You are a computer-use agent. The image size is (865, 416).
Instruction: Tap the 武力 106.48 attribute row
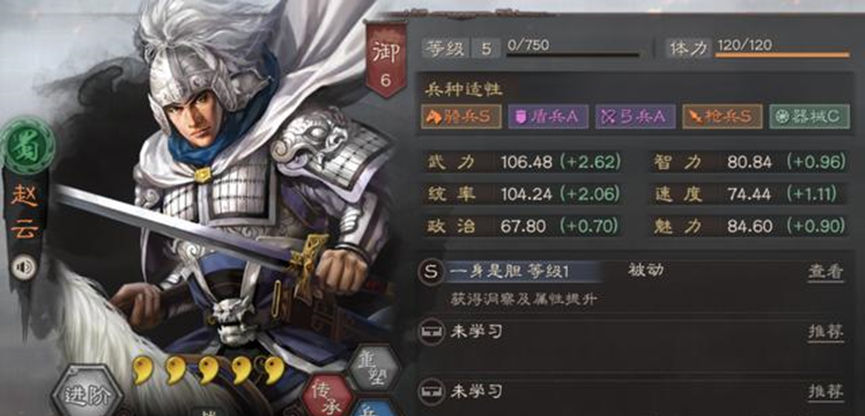(x=523, y=162)
